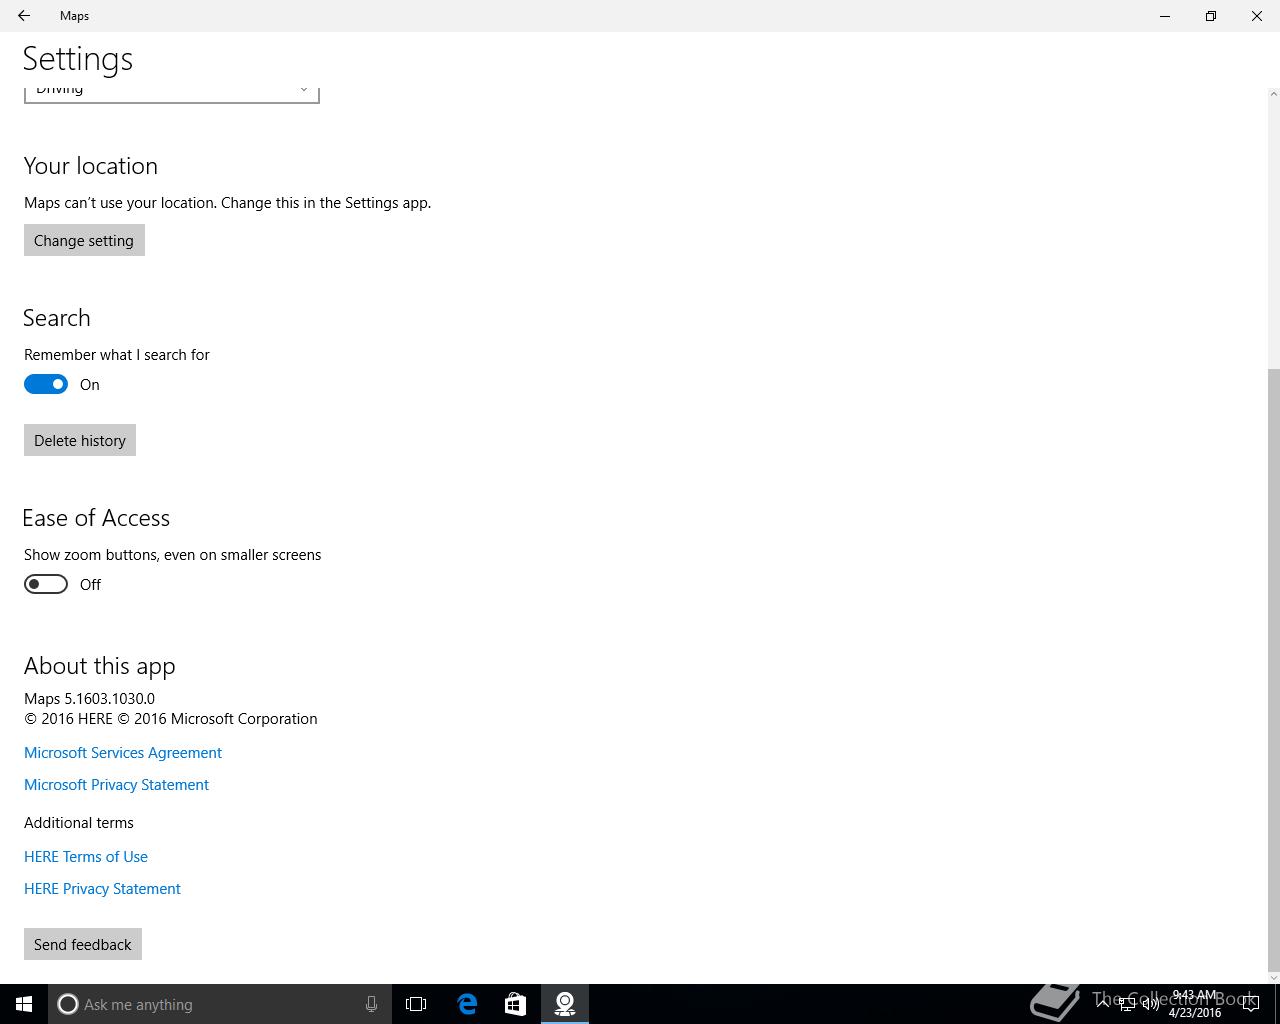Screen dimensions: 1280x1024
Task: Select the Maps app taskbar icon
Action: tap(565, 1004)
